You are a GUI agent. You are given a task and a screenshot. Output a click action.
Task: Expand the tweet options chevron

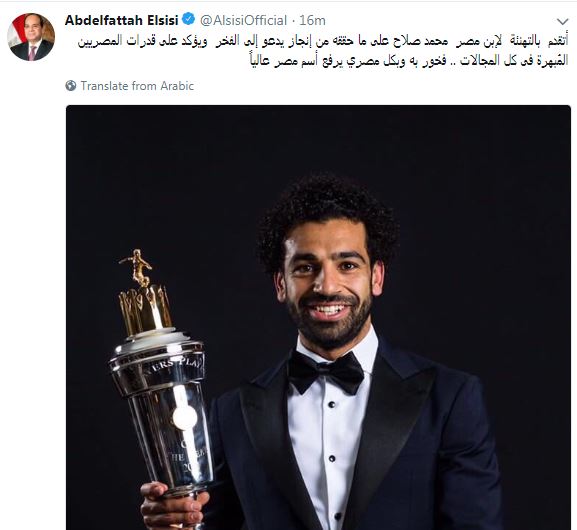click(563, 21)
